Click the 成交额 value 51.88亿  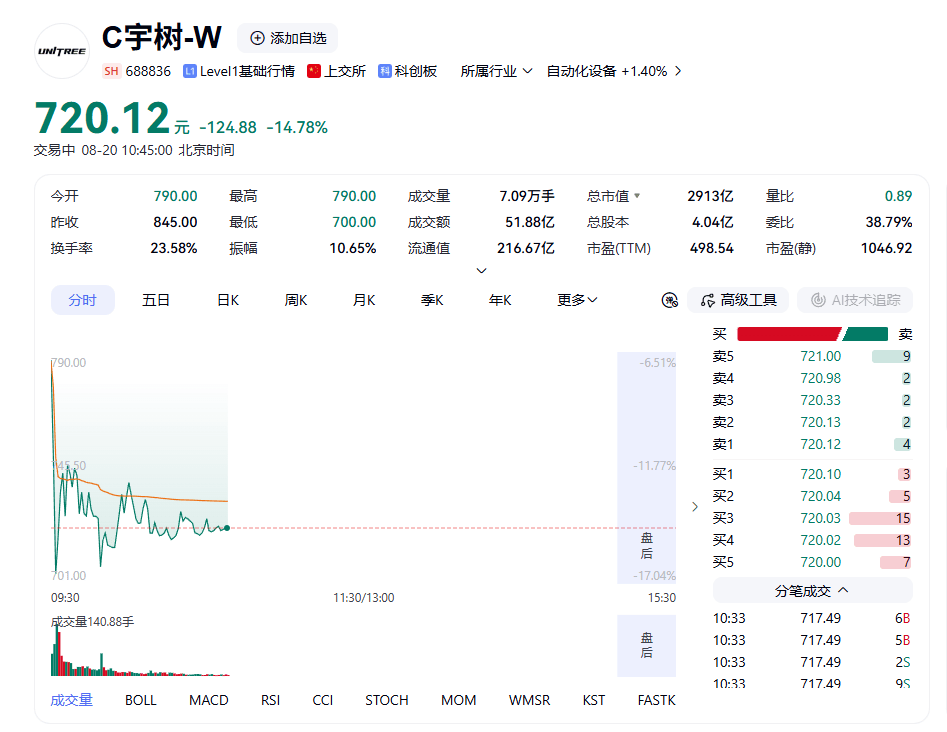pyautogui.click(x=530, y=222)
